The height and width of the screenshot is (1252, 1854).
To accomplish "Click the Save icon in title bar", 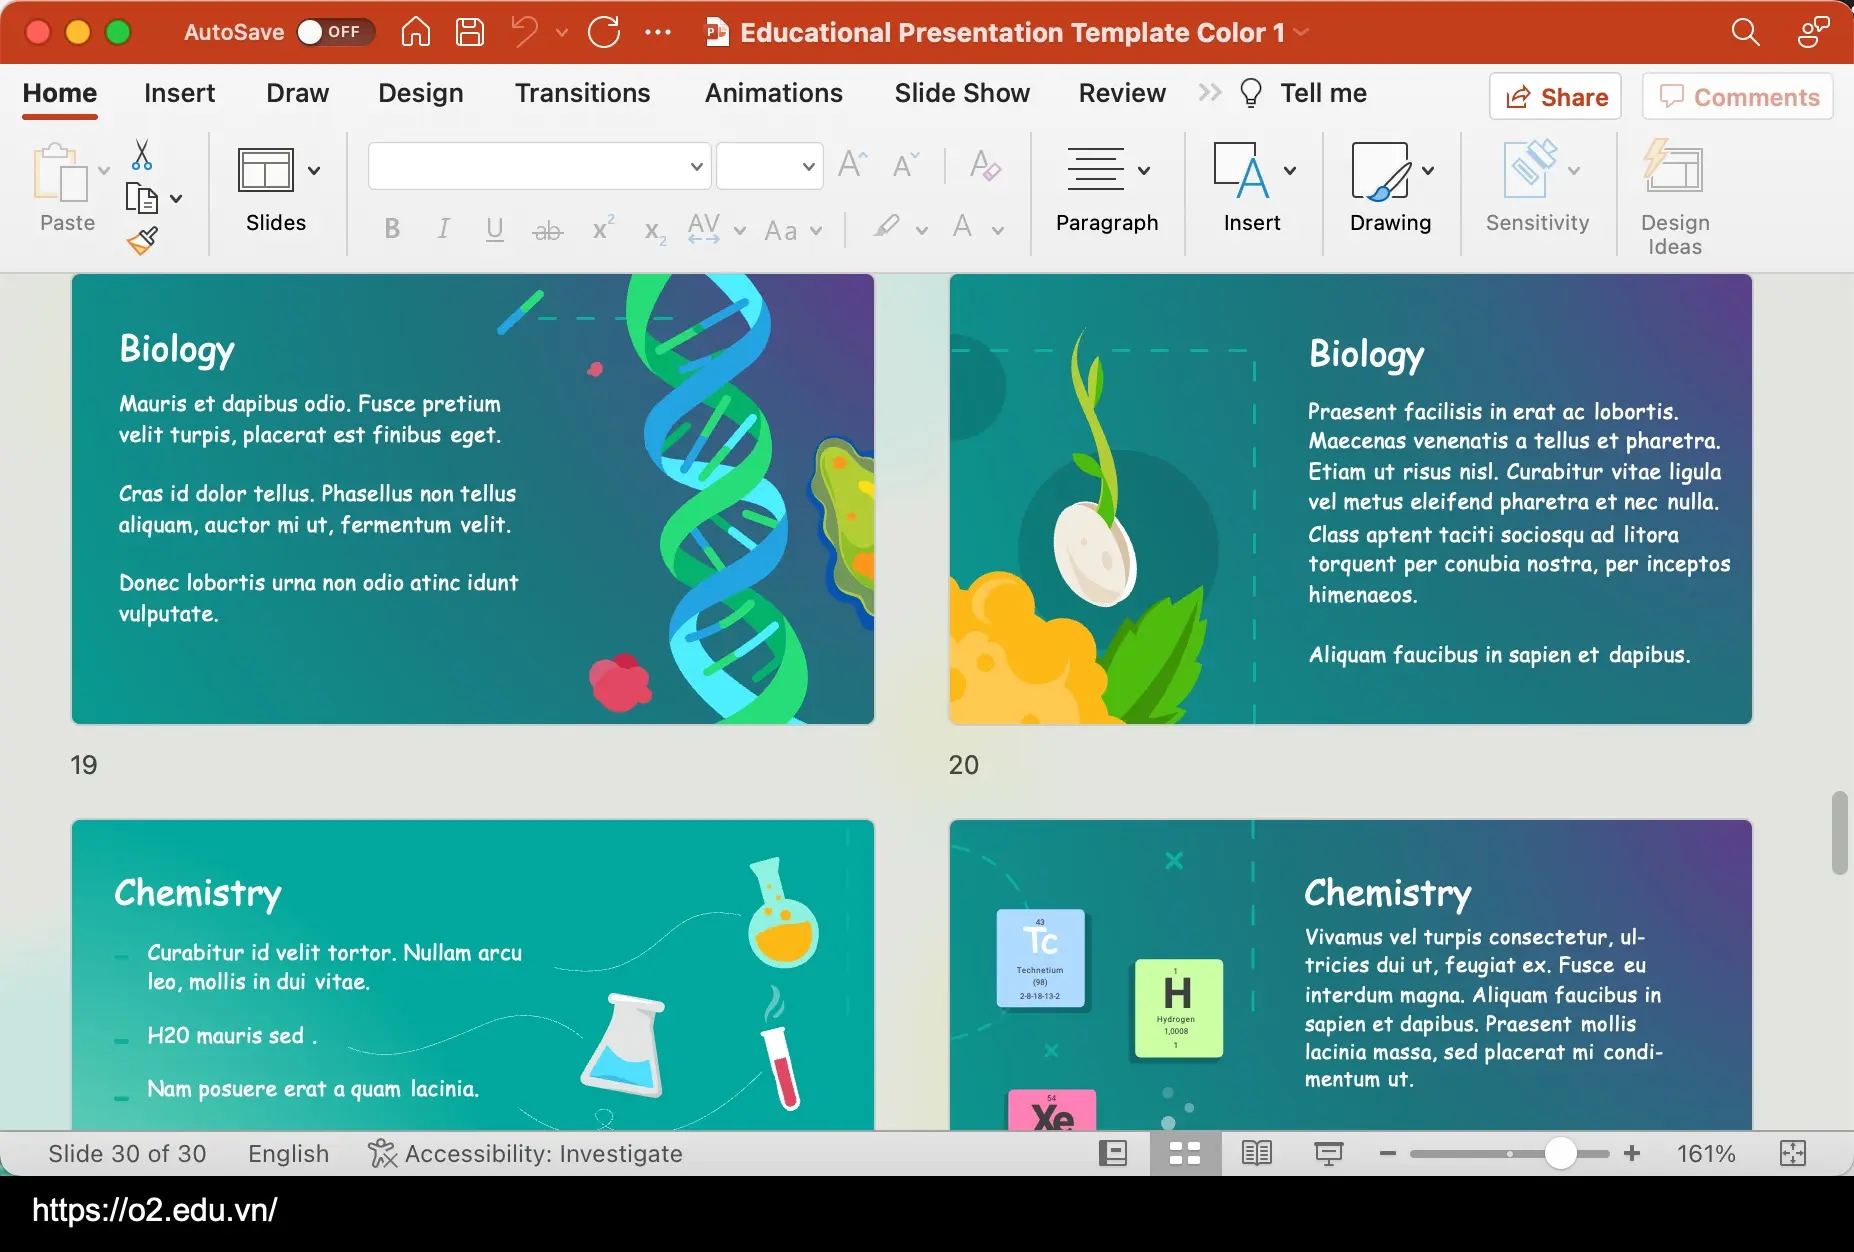I will coord(470,32).
